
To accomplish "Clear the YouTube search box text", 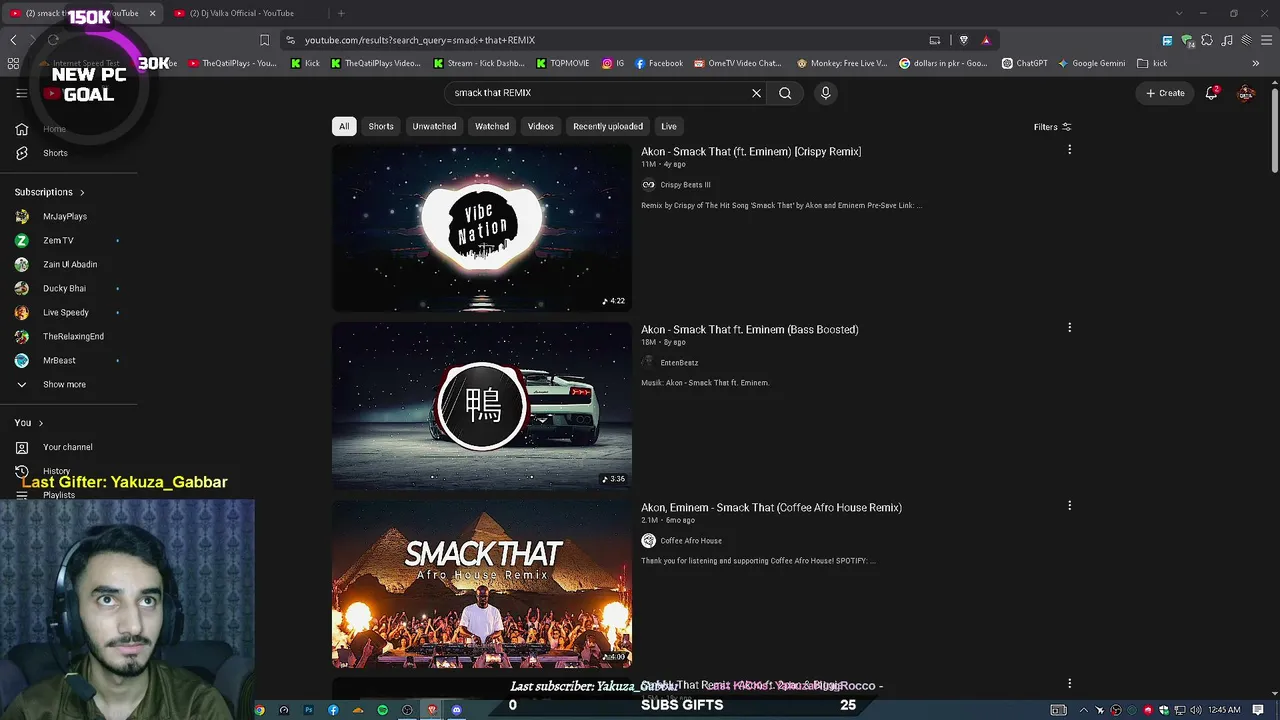I will tap(756, 93).
